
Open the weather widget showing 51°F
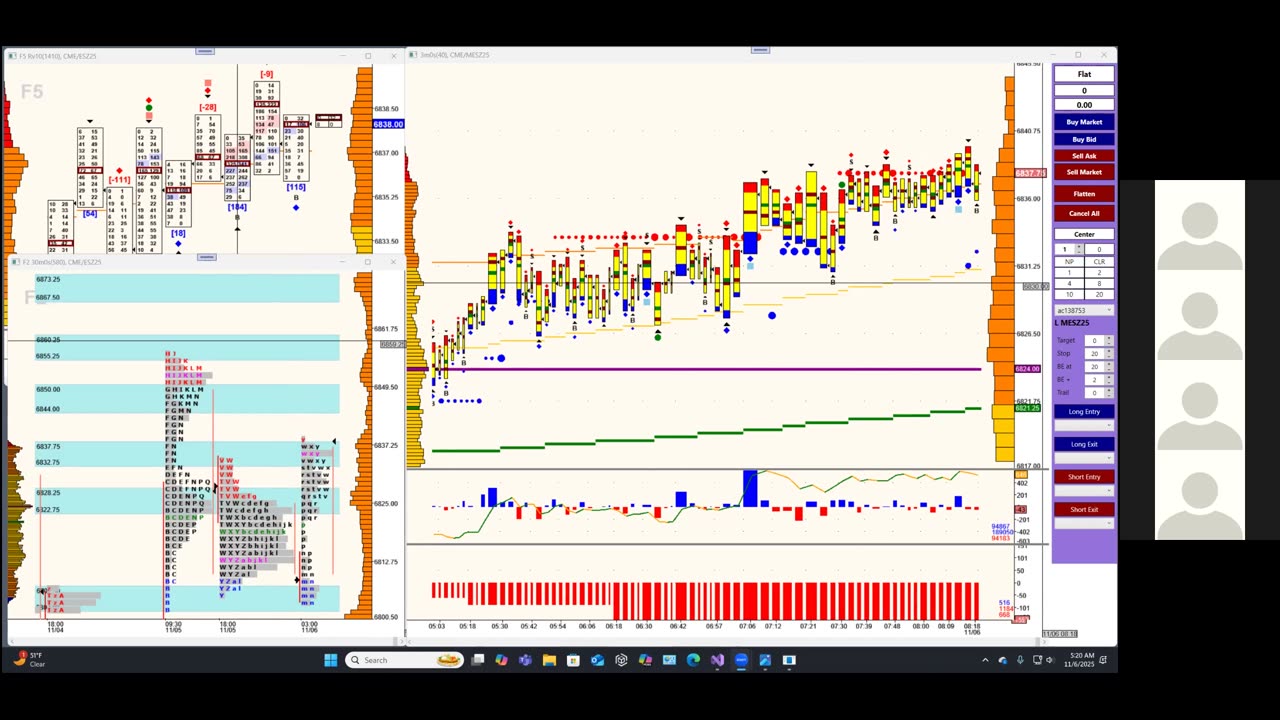30,660
